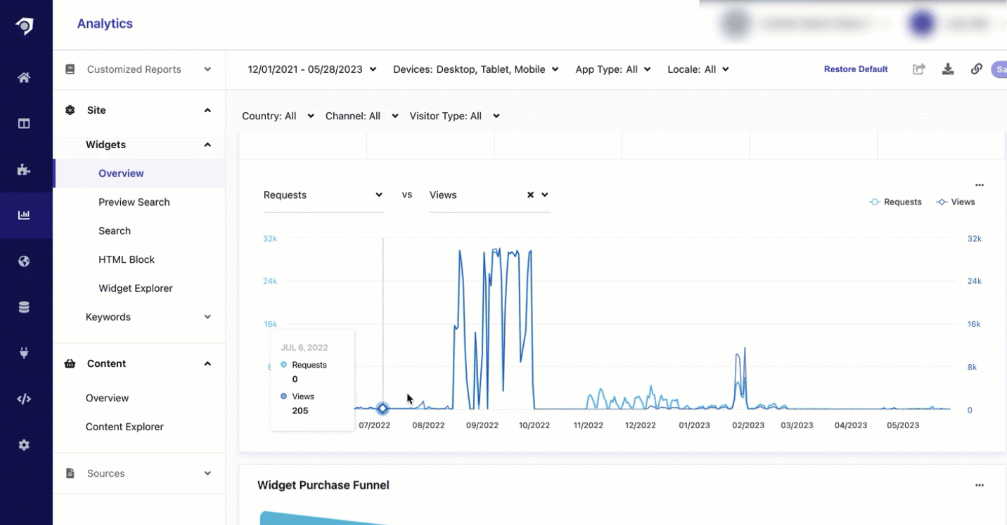
Task: Click the Sources document icon
Action: (70, 473)
